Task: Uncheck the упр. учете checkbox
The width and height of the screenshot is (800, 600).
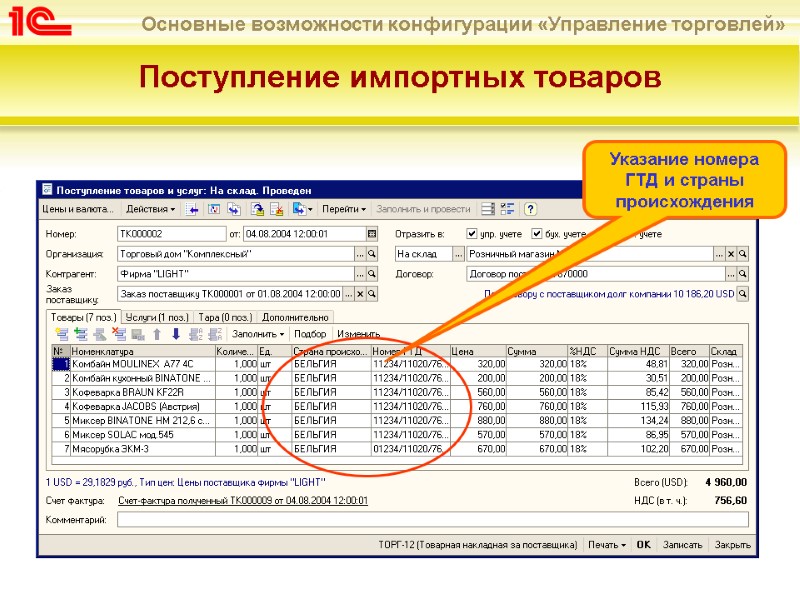Action: coord(472,232)
